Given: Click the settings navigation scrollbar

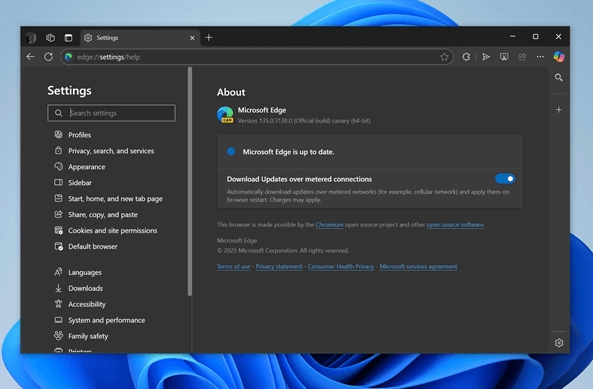Looking at the screenshot, I should pyautogui.click(x=190, y=181).
